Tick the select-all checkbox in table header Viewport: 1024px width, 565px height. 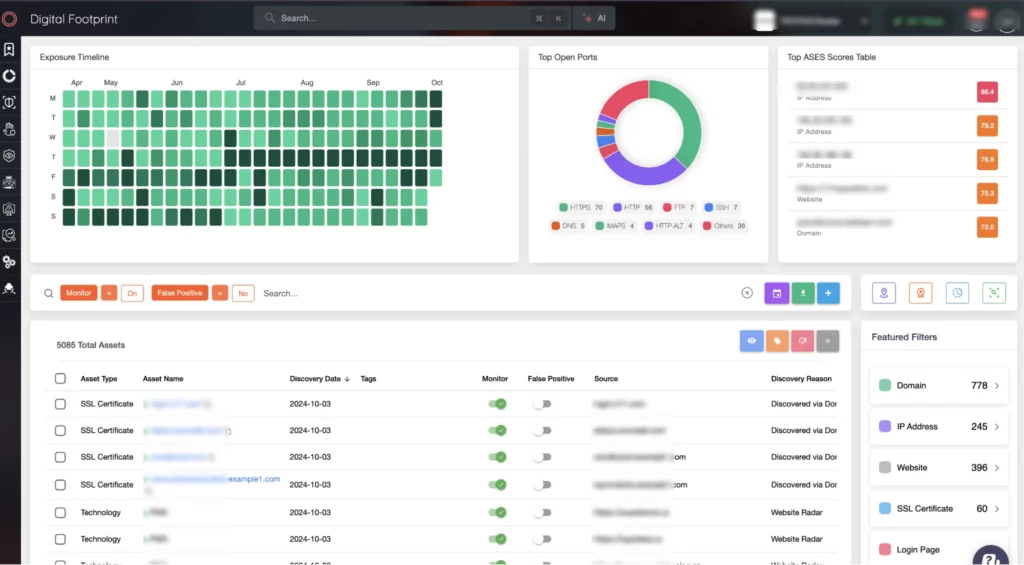click(x=60, y=379)
